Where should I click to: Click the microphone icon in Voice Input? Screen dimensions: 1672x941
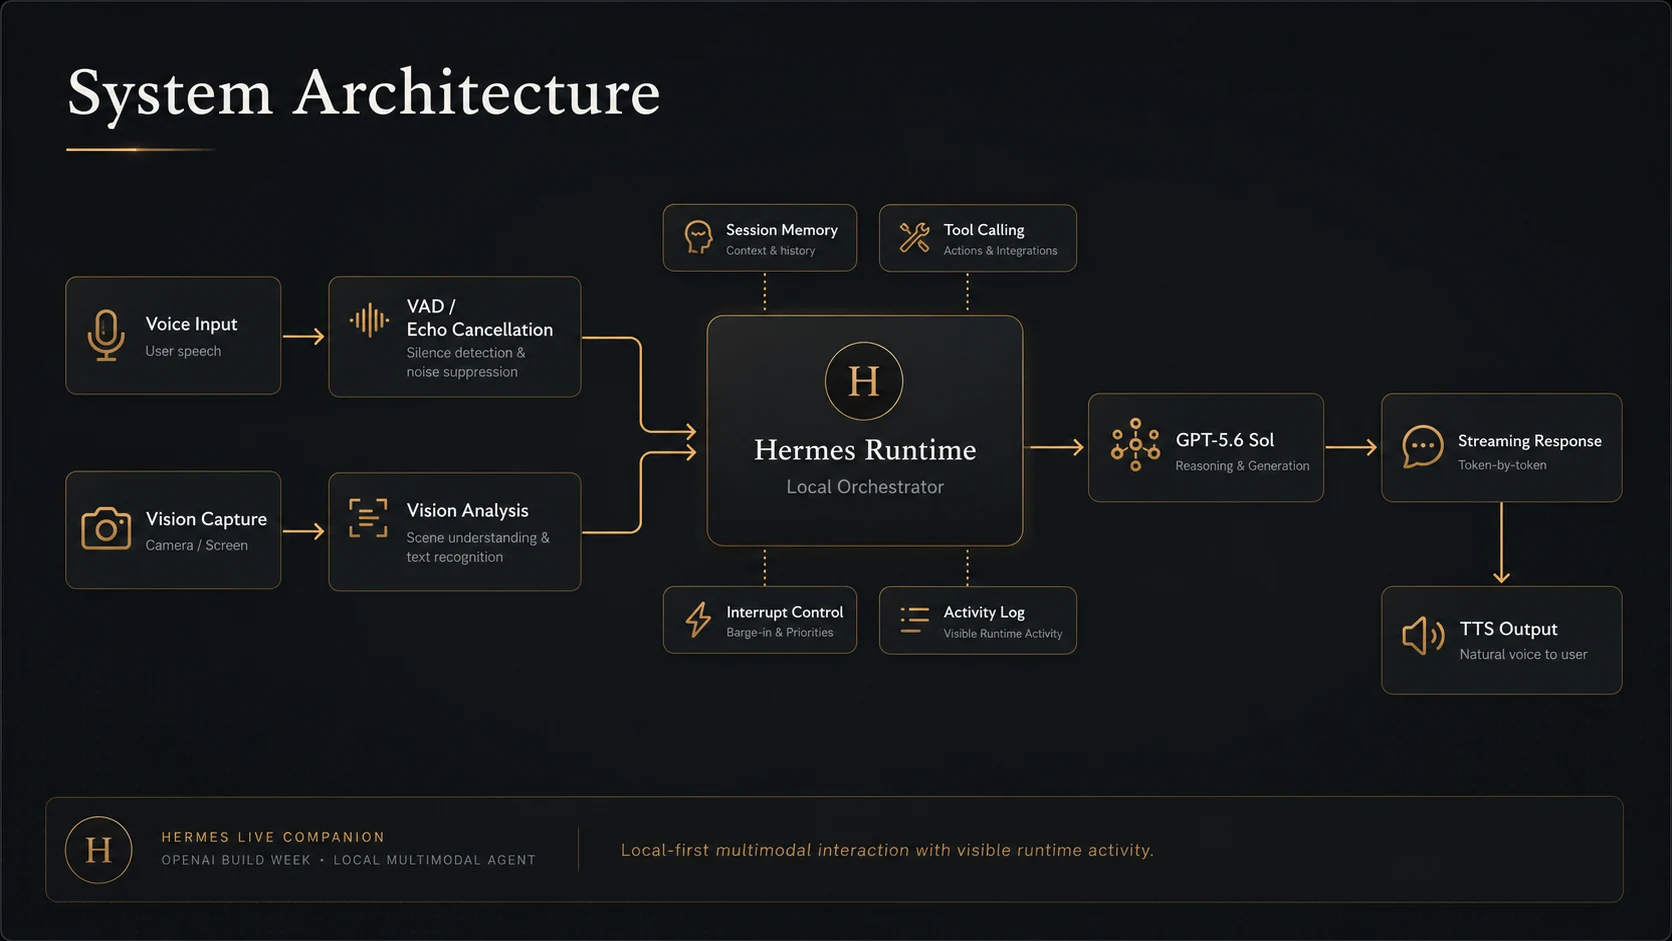[x=106, y=335]
